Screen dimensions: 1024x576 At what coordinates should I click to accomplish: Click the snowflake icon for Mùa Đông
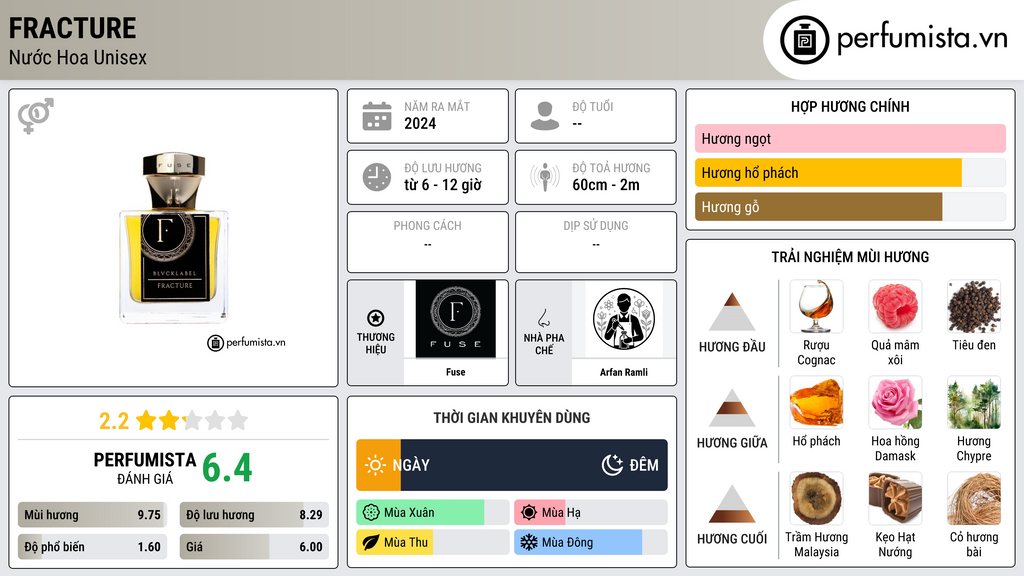[529, 542]
